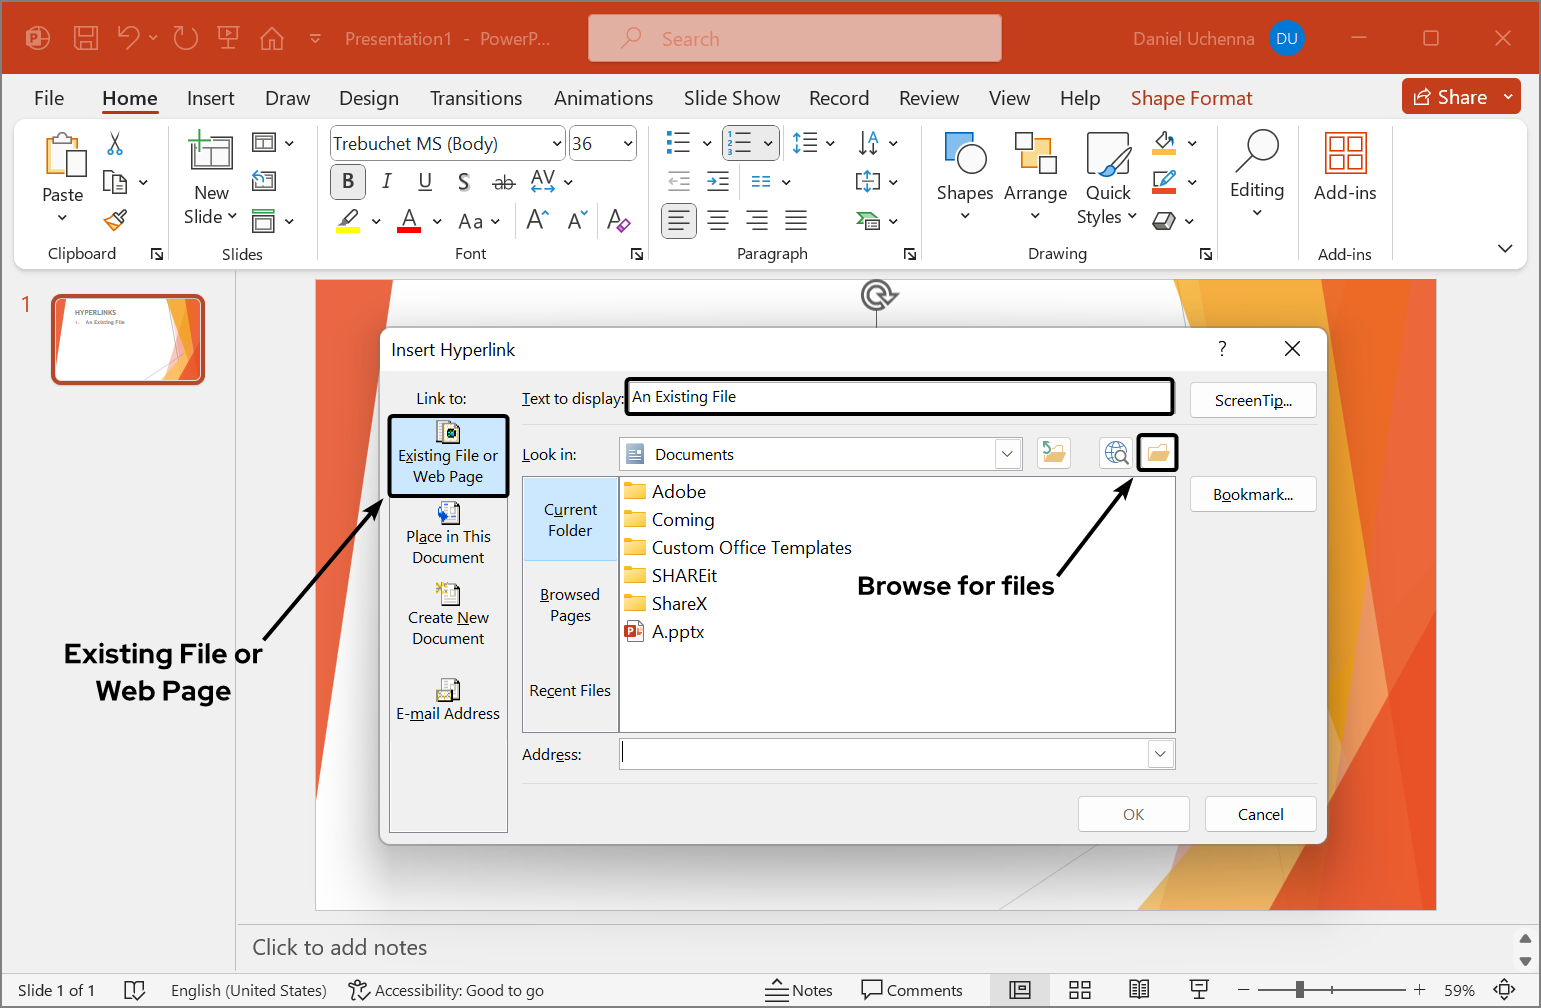This screenshot has width=1541, height=1008.
Task: Open the font name dropdown
Action: pyautogui.click(x=557, y=143)
